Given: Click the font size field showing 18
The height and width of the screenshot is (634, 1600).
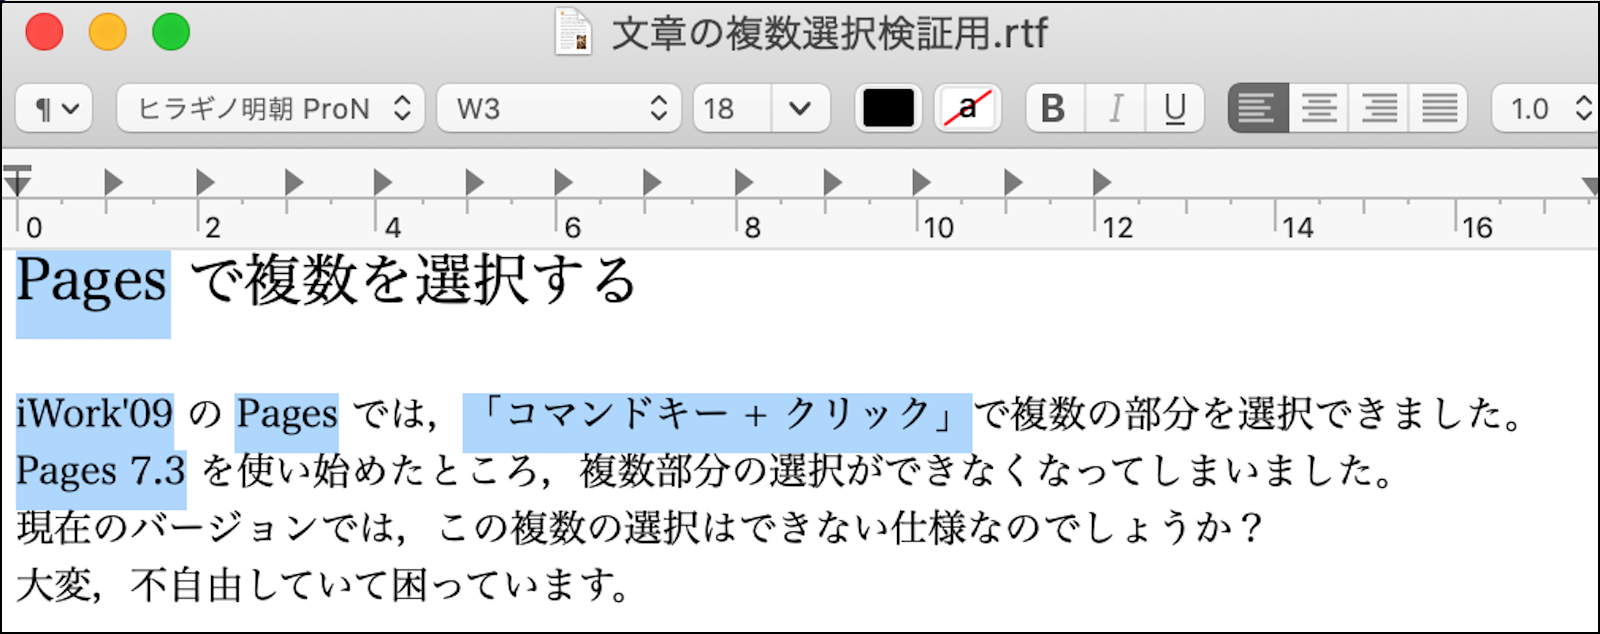Looking at the screenshot, I should (731, 108).
